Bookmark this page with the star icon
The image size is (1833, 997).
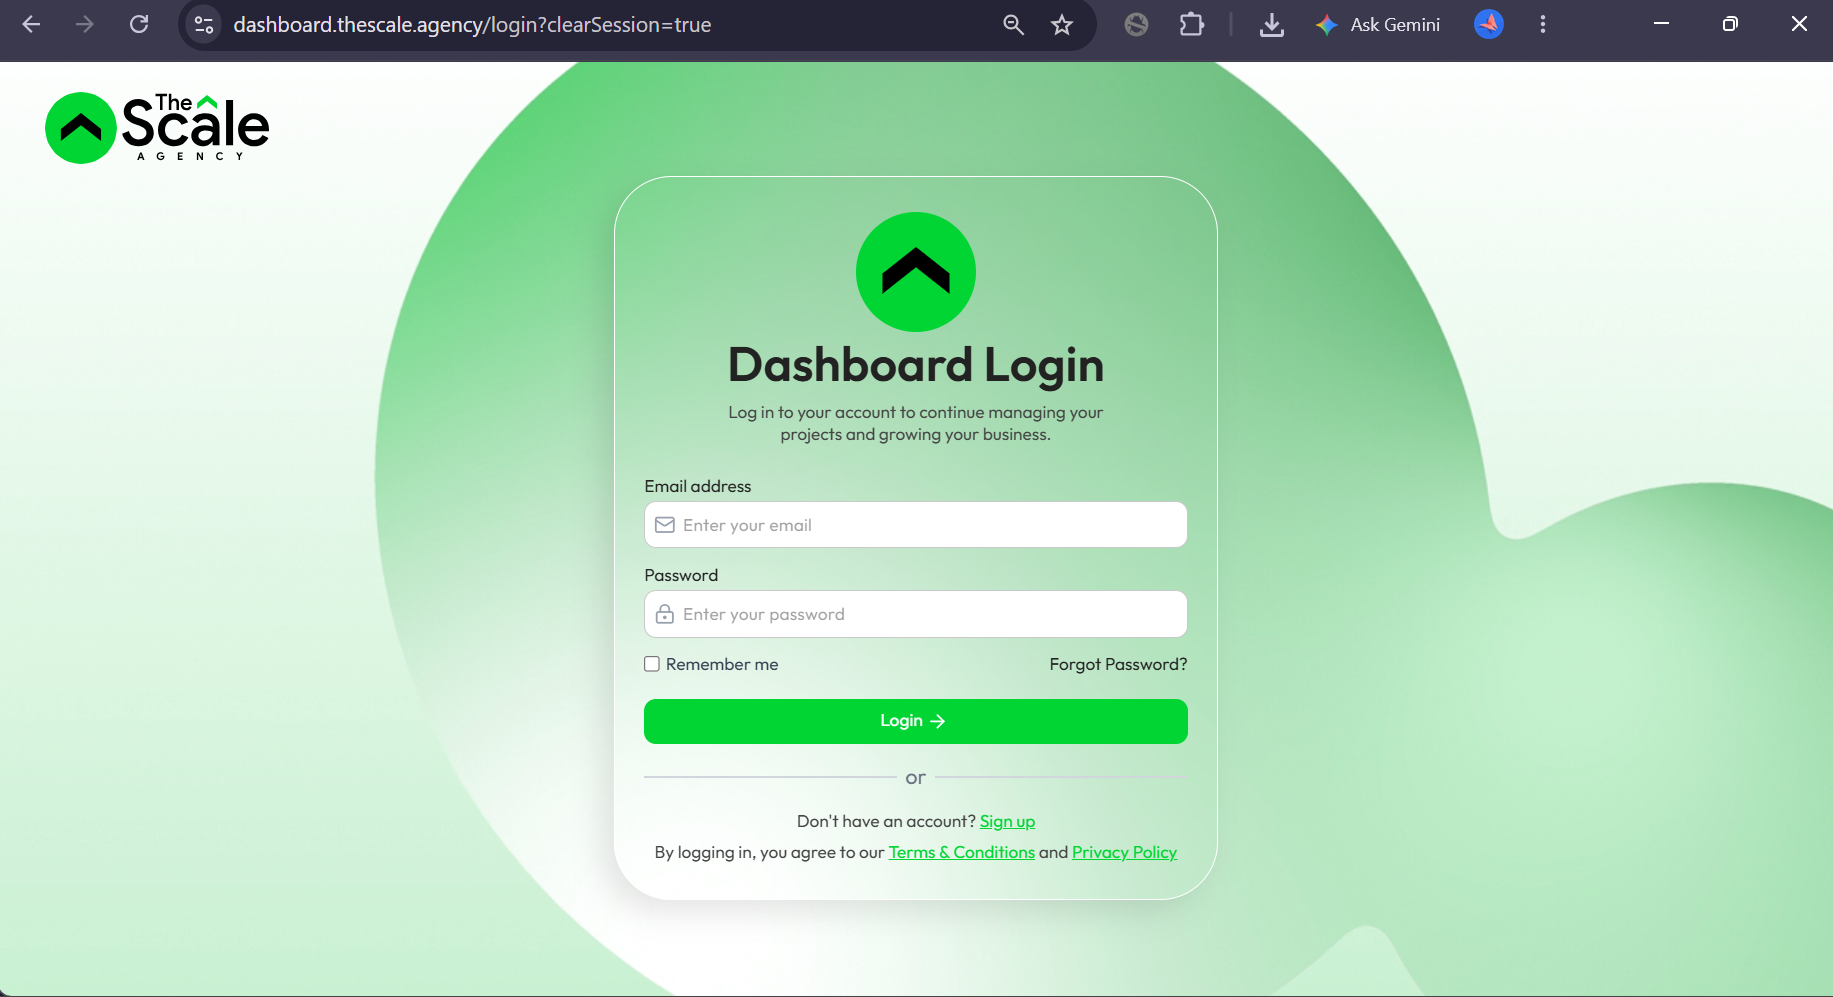1062,25
